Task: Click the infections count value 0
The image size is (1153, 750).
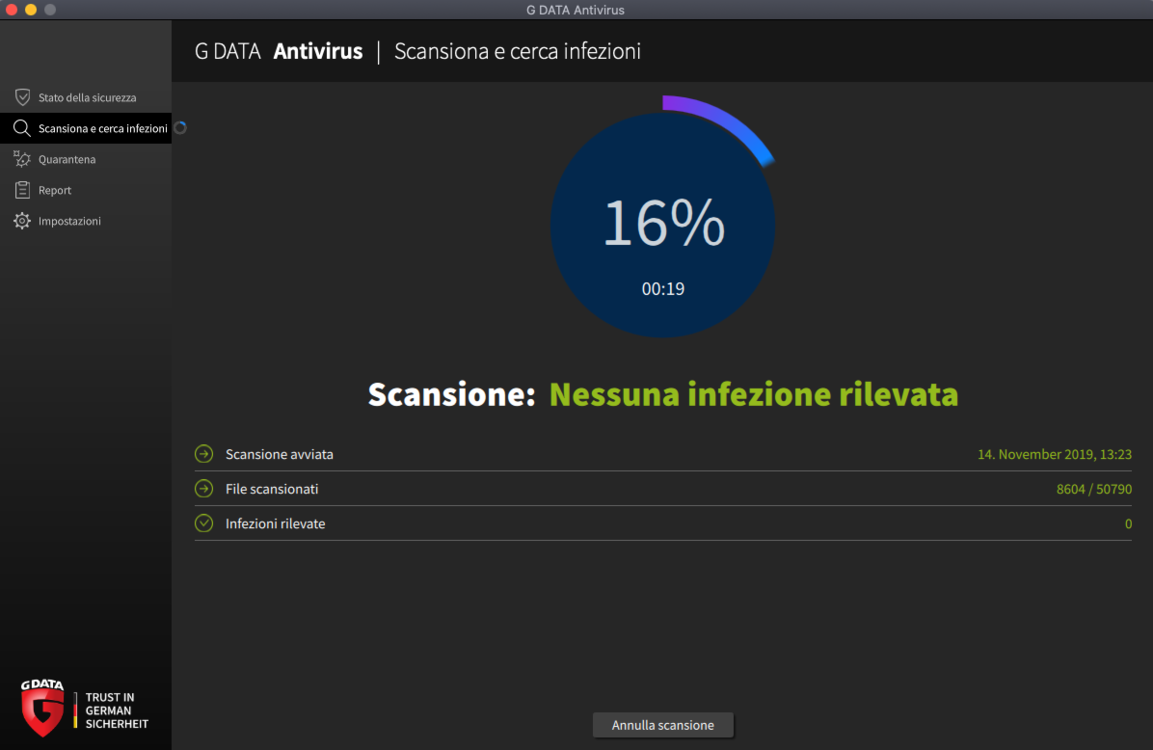Action: [x=1128, y=524]
